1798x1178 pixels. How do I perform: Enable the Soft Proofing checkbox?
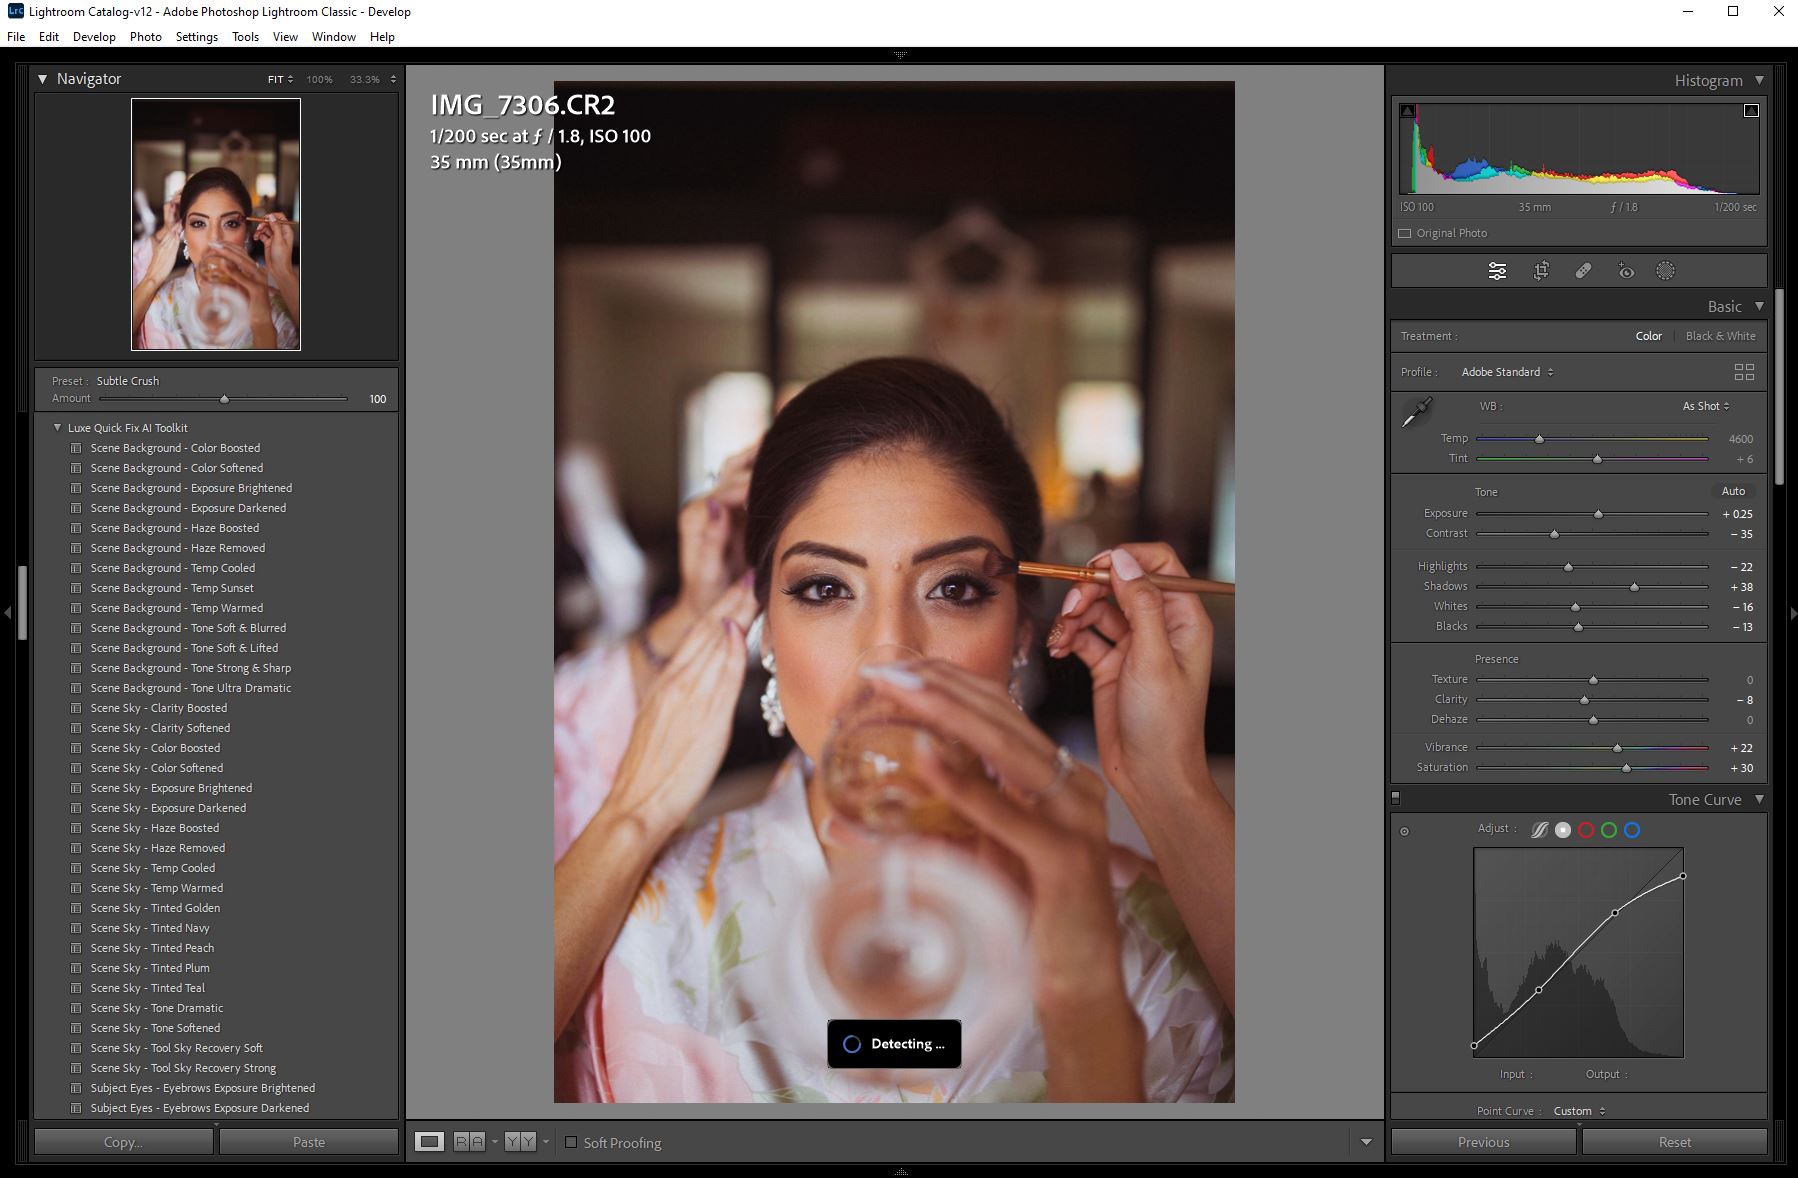571,1142
